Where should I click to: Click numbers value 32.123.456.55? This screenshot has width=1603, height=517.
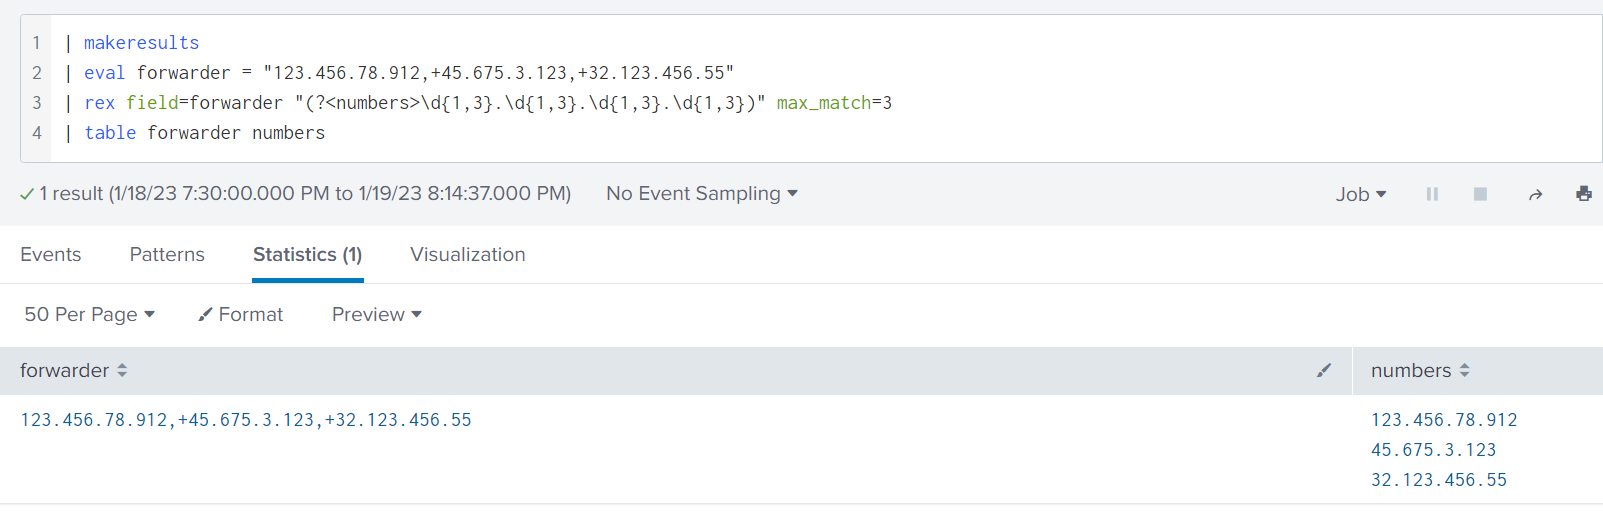(x=1438, y=481)
